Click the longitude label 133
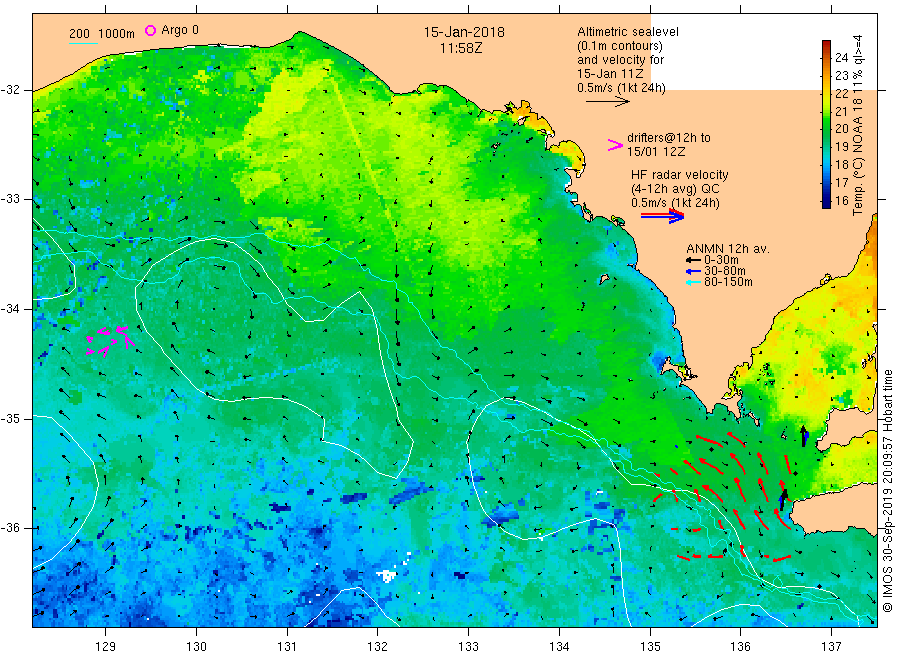This screenshot has width=900, height=660. click(x=468, y=646)
